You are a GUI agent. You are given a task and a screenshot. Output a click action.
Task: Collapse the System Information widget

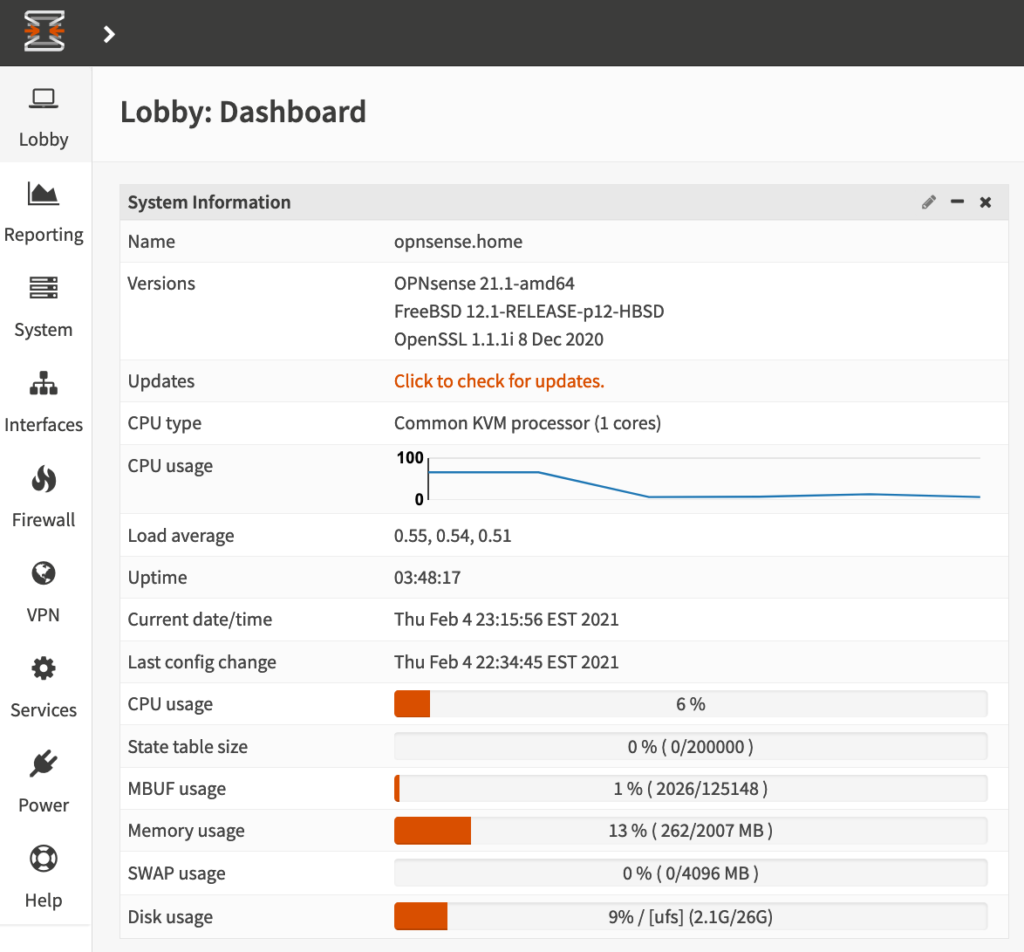pyautogui.click(x=957, y=202)
